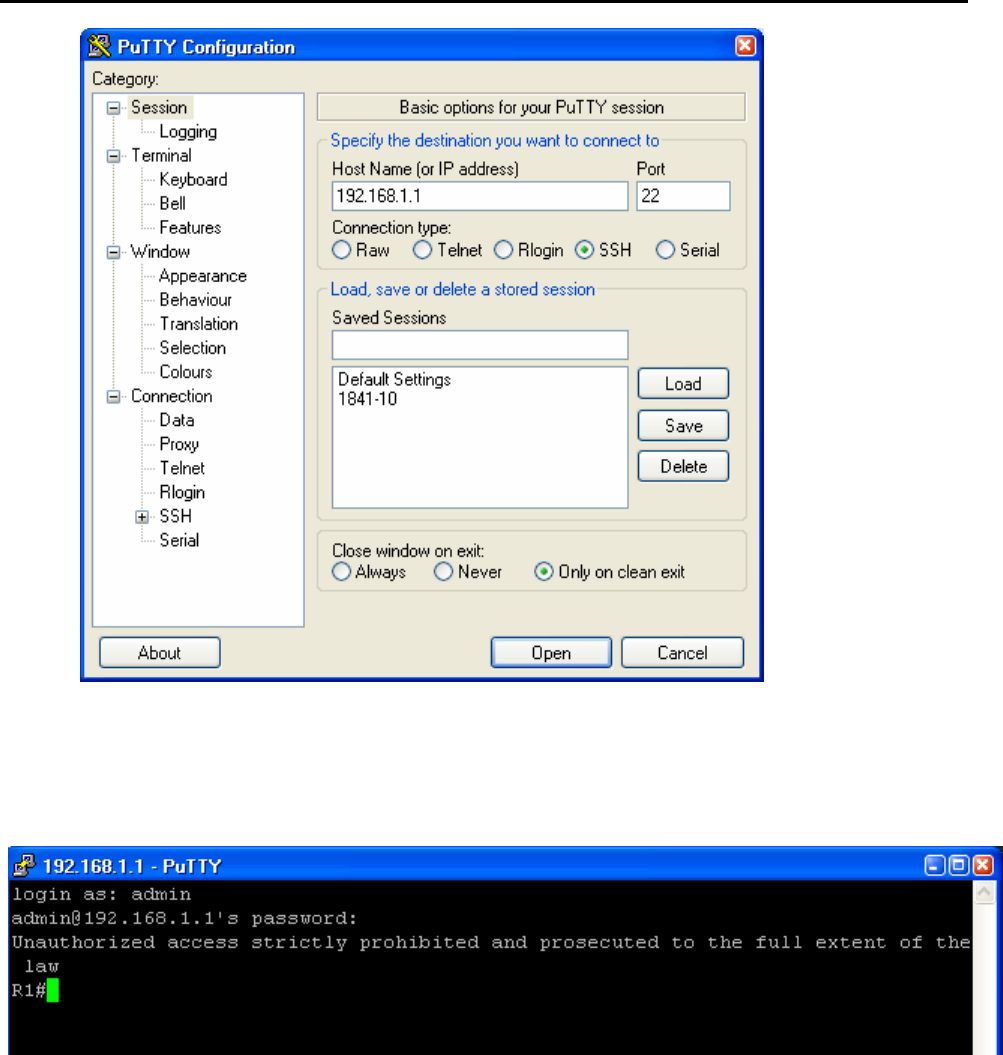1003x1055 pixels.
Task: Open the Terminal category
Action: coord(161,155)
